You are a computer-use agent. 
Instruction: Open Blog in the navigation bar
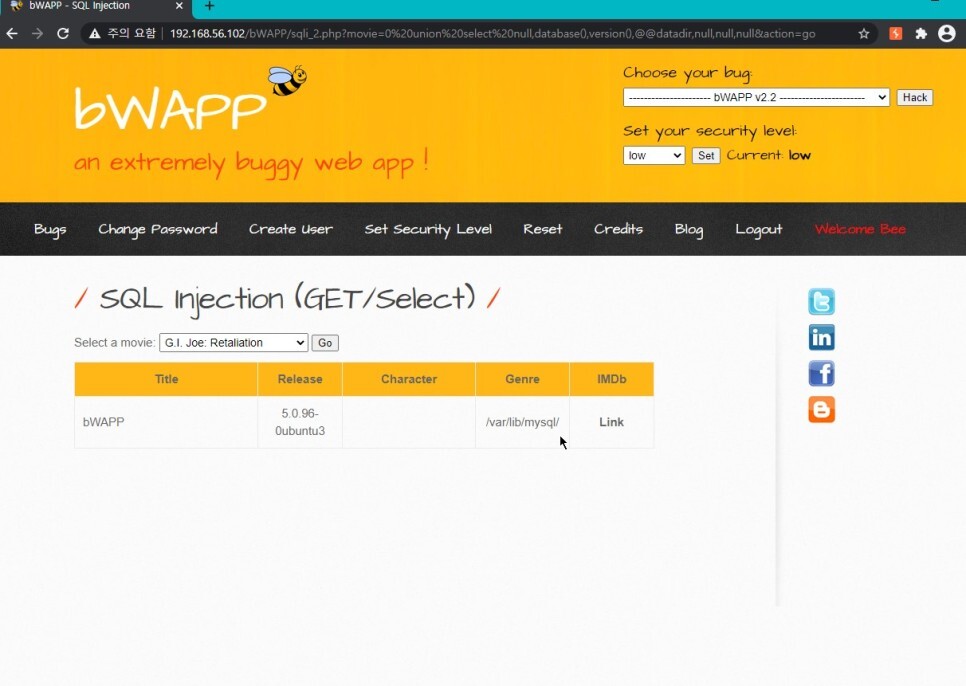click(x=689, y=229)
